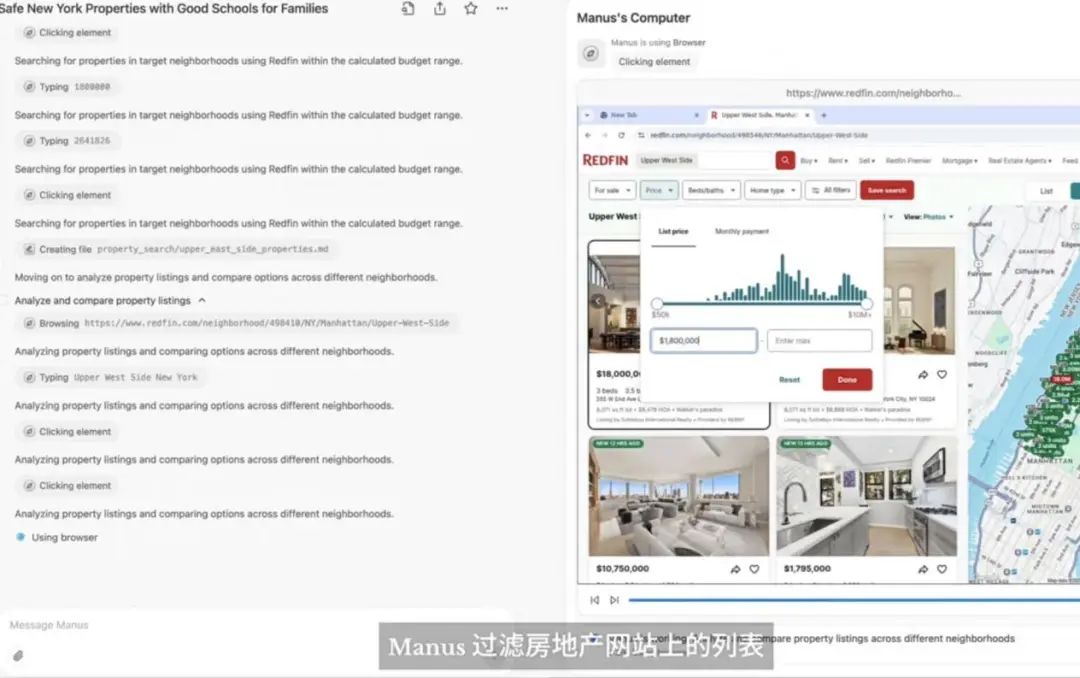The width and height of the screenshot is (1080, 678).
Task: Open a new browser tab with plus
Action: [x=824, y=115]
